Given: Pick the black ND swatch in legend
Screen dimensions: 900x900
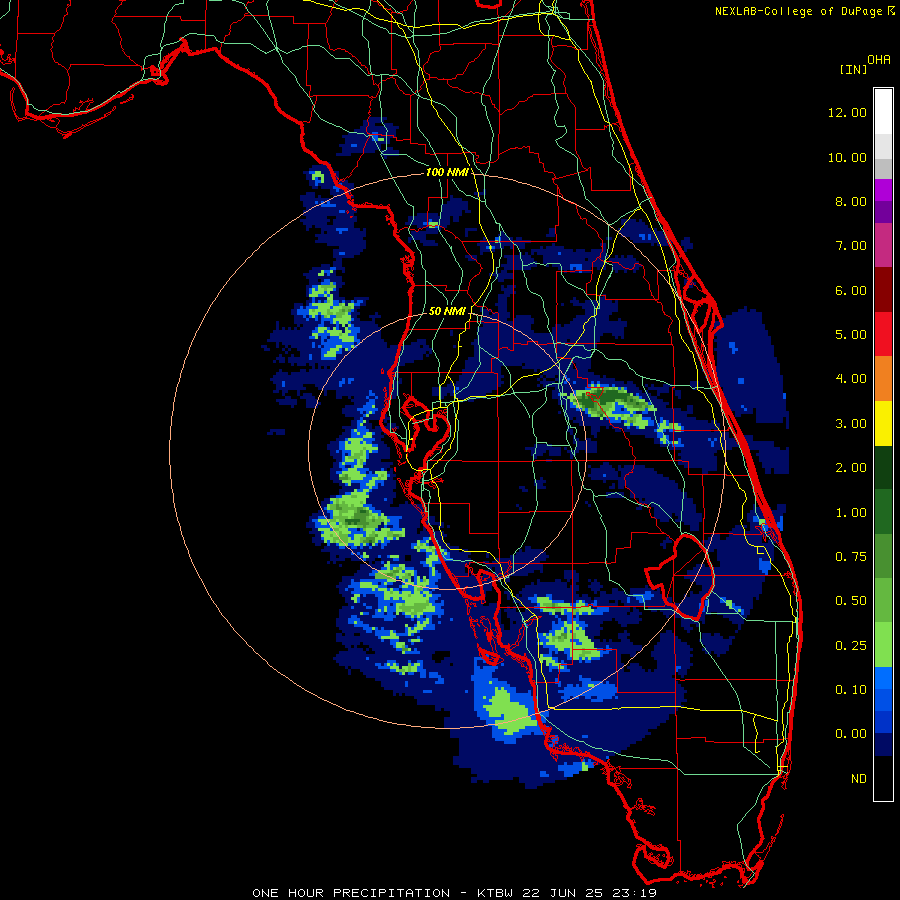Looking at the screenshot, I should 883,778.
